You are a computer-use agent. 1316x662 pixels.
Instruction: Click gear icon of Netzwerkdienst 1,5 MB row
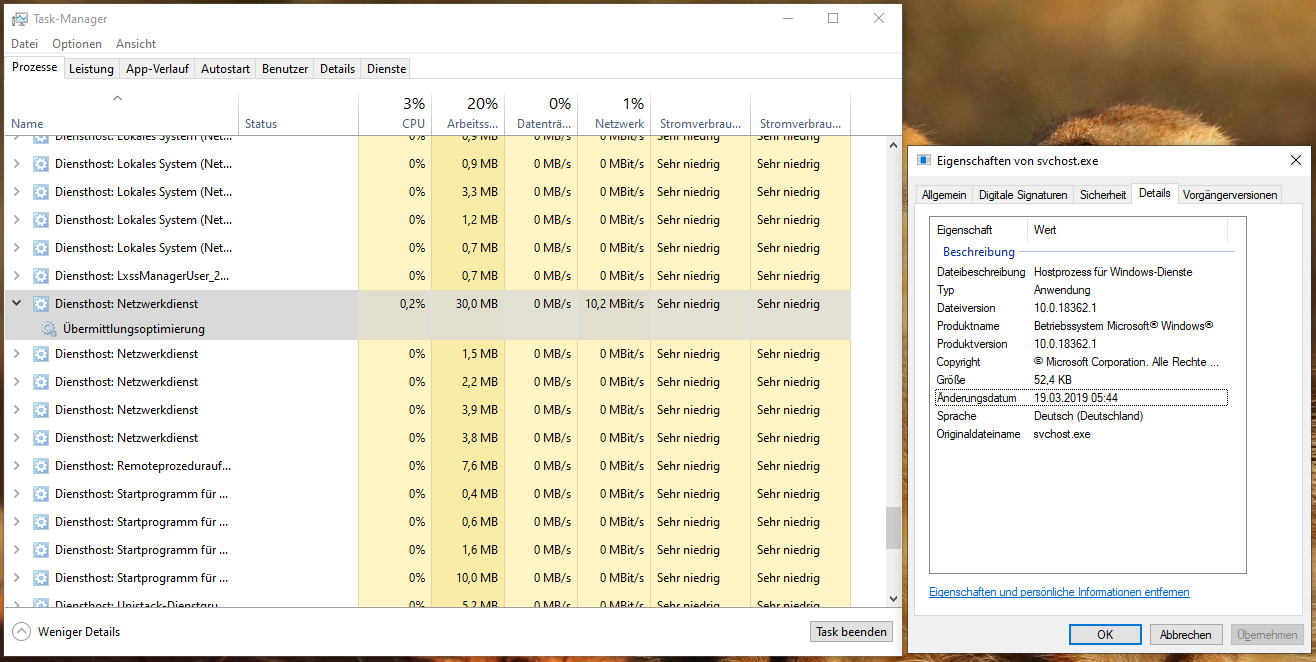pos(41,354)
